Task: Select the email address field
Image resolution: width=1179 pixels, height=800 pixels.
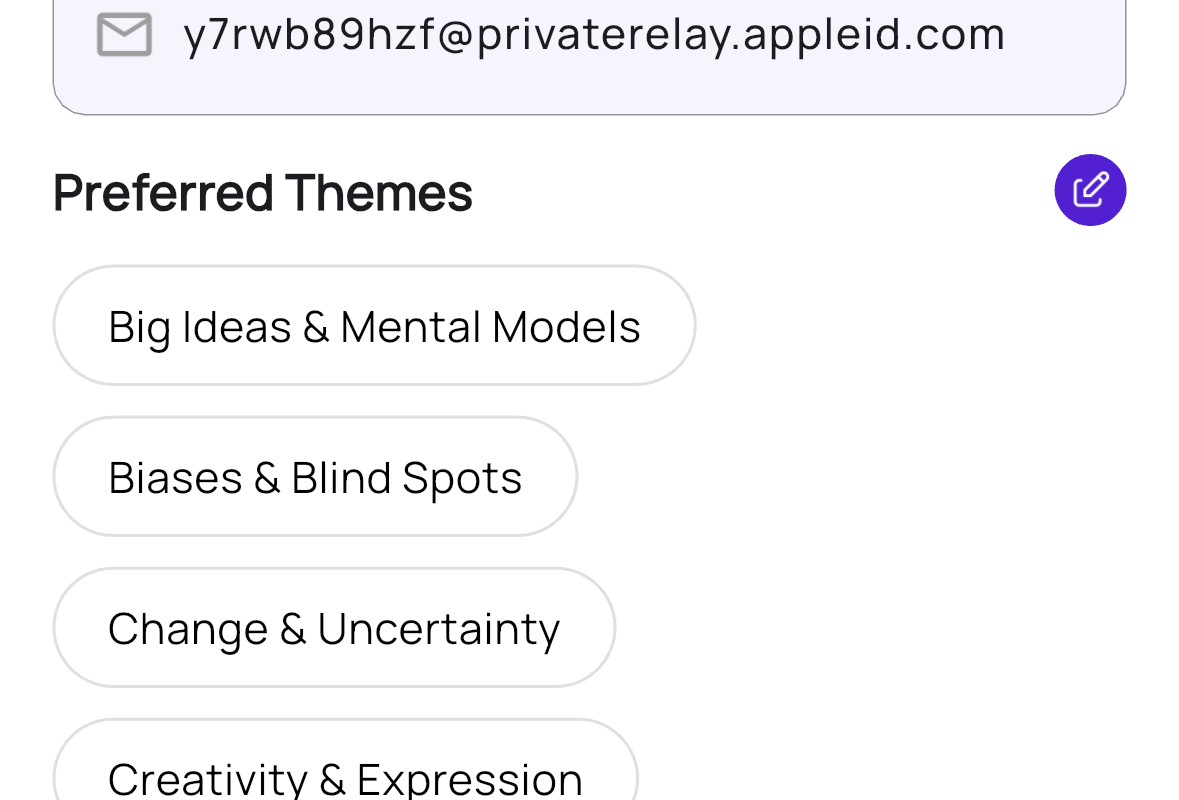Action: point(589,50)
